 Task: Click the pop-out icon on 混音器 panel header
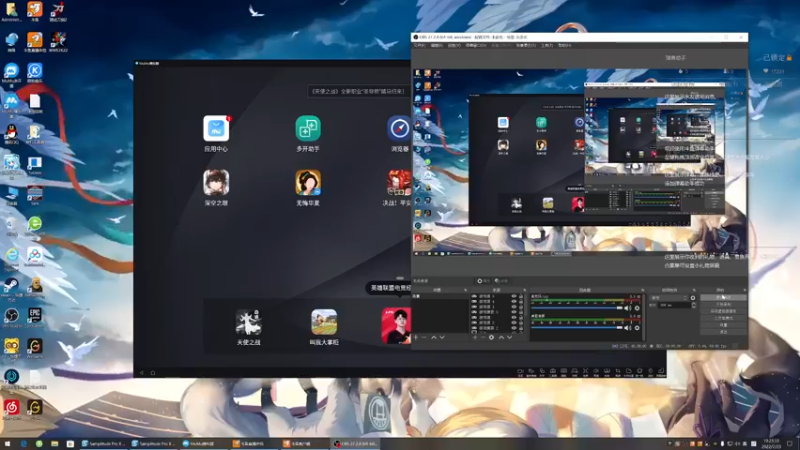pos(643,290)
